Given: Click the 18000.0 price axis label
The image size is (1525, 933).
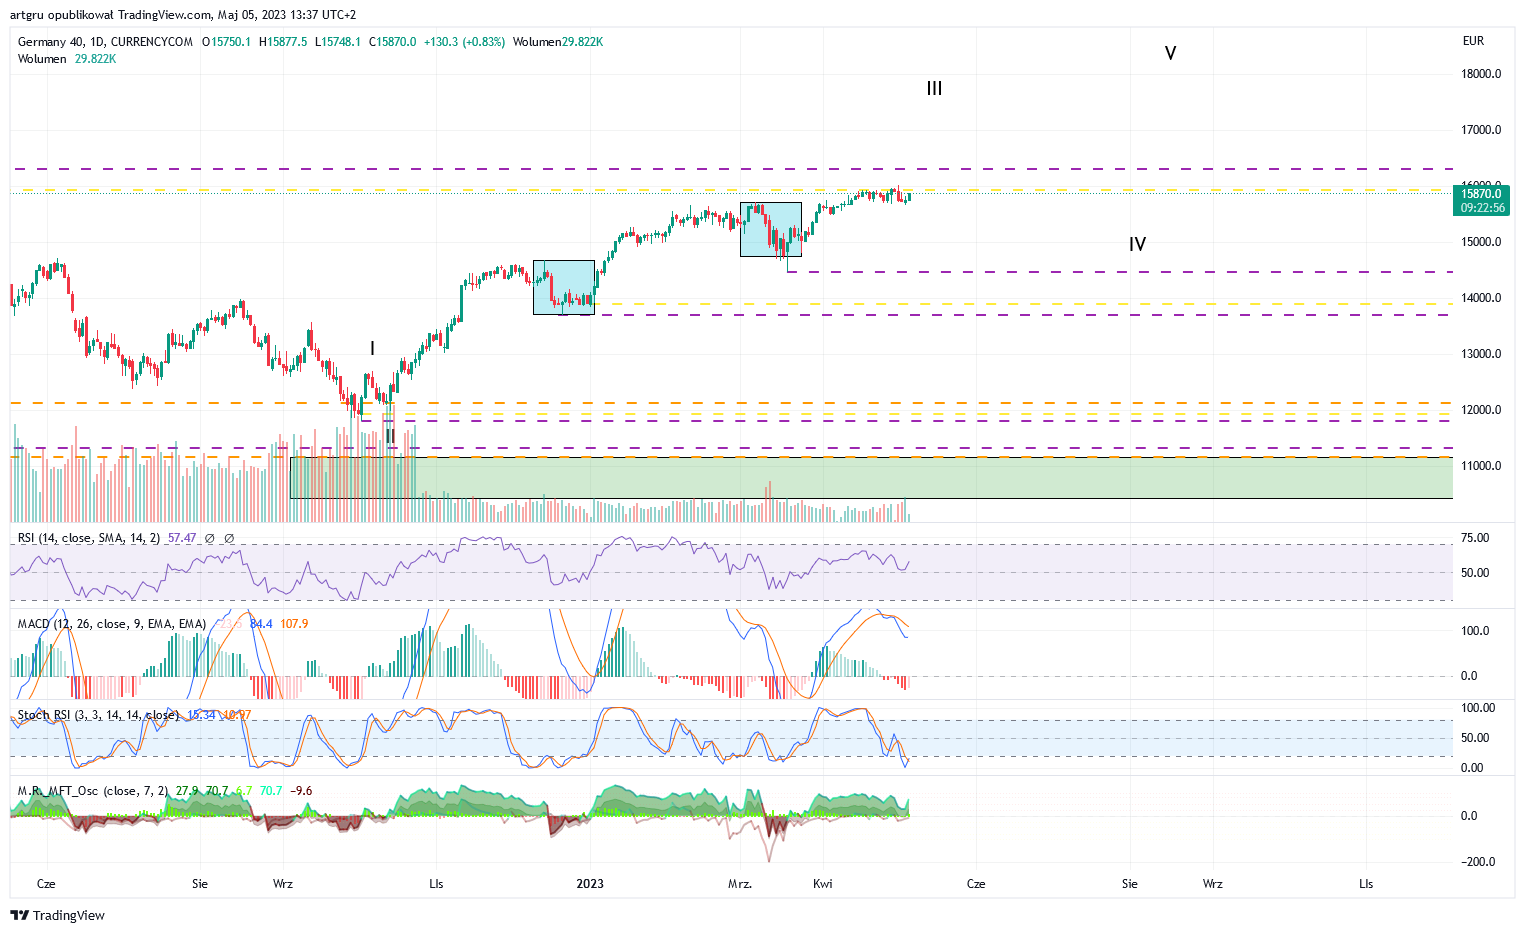Looking at the screenshot, I should (x=1481, y=74).
